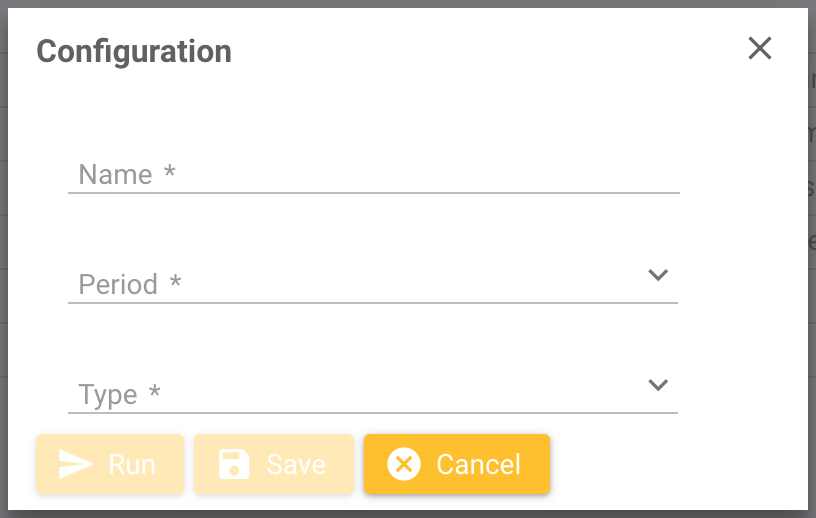This screenshot has width=816, height=518.
Task: Open the Period dropdown field
Action: (x=372, y=284)
